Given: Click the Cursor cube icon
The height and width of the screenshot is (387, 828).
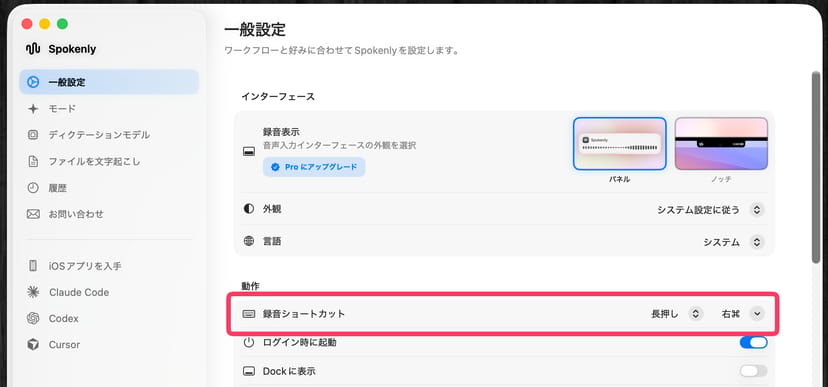Looking at the screenshot, I should tap(33, 345).
